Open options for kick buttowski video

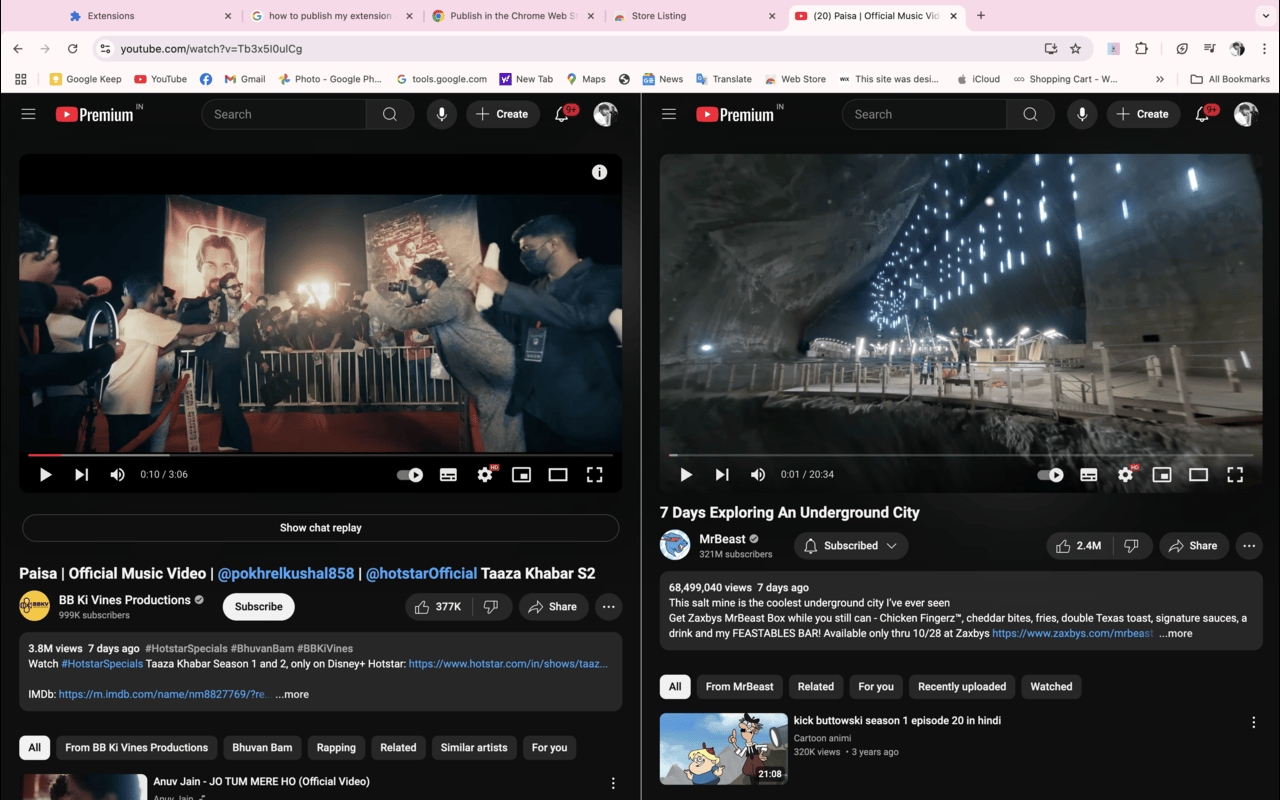coord(1253,722)
